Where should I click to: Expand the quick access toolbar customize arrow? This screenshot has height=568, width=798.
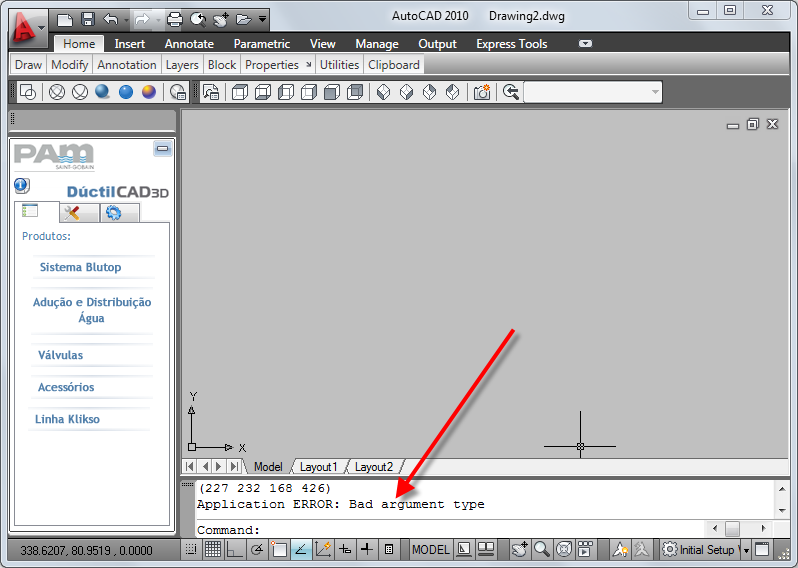pos(263,19)
